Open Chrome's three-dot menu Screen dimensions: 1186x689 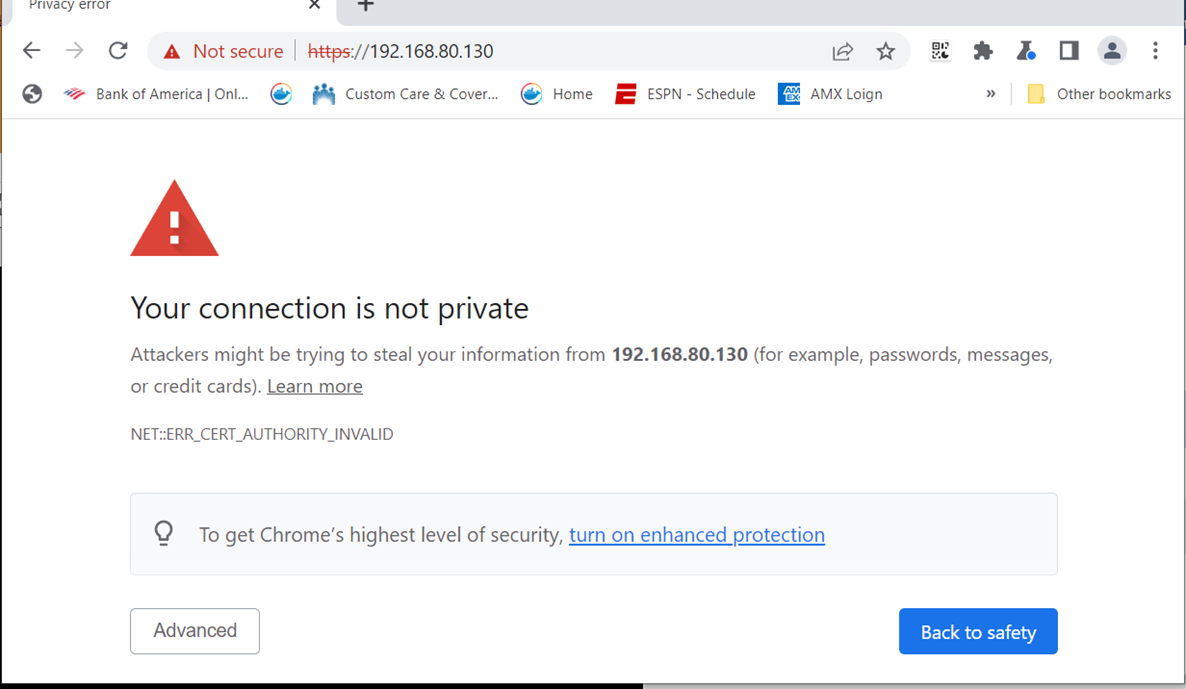[1155, 51]
